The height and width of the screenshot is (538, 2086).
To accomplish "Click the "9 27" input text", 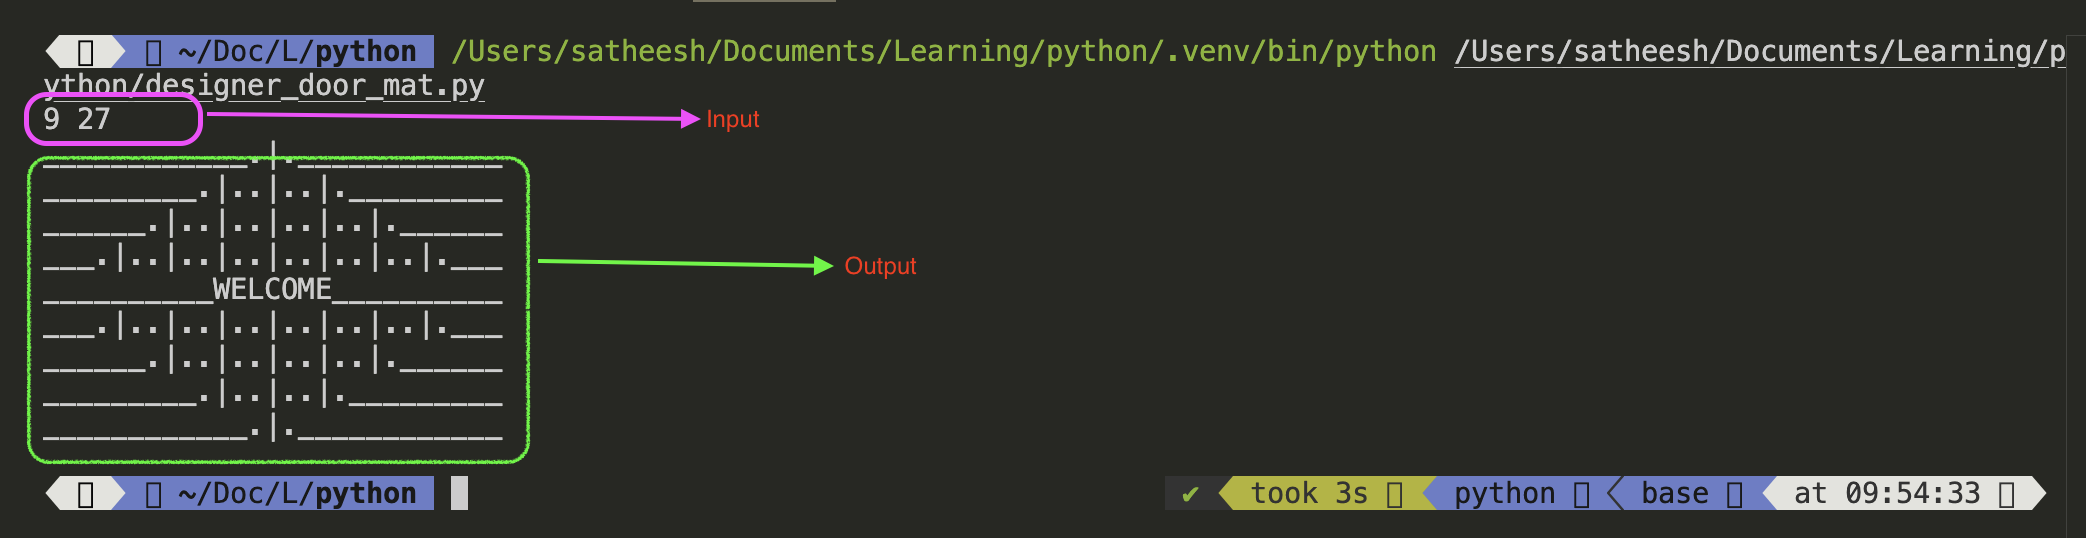I will click(77, 119).
